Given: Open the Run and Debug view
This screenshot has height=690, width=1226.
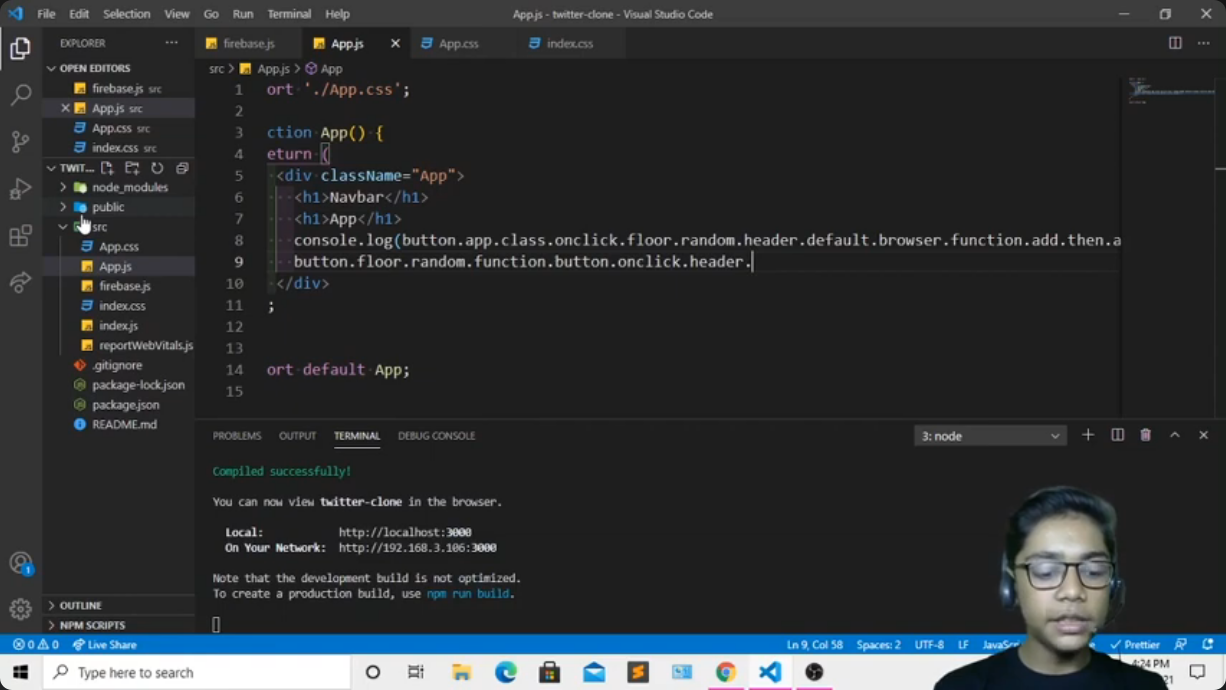Looking at the screenshot, I should click(x=20, y=189).
